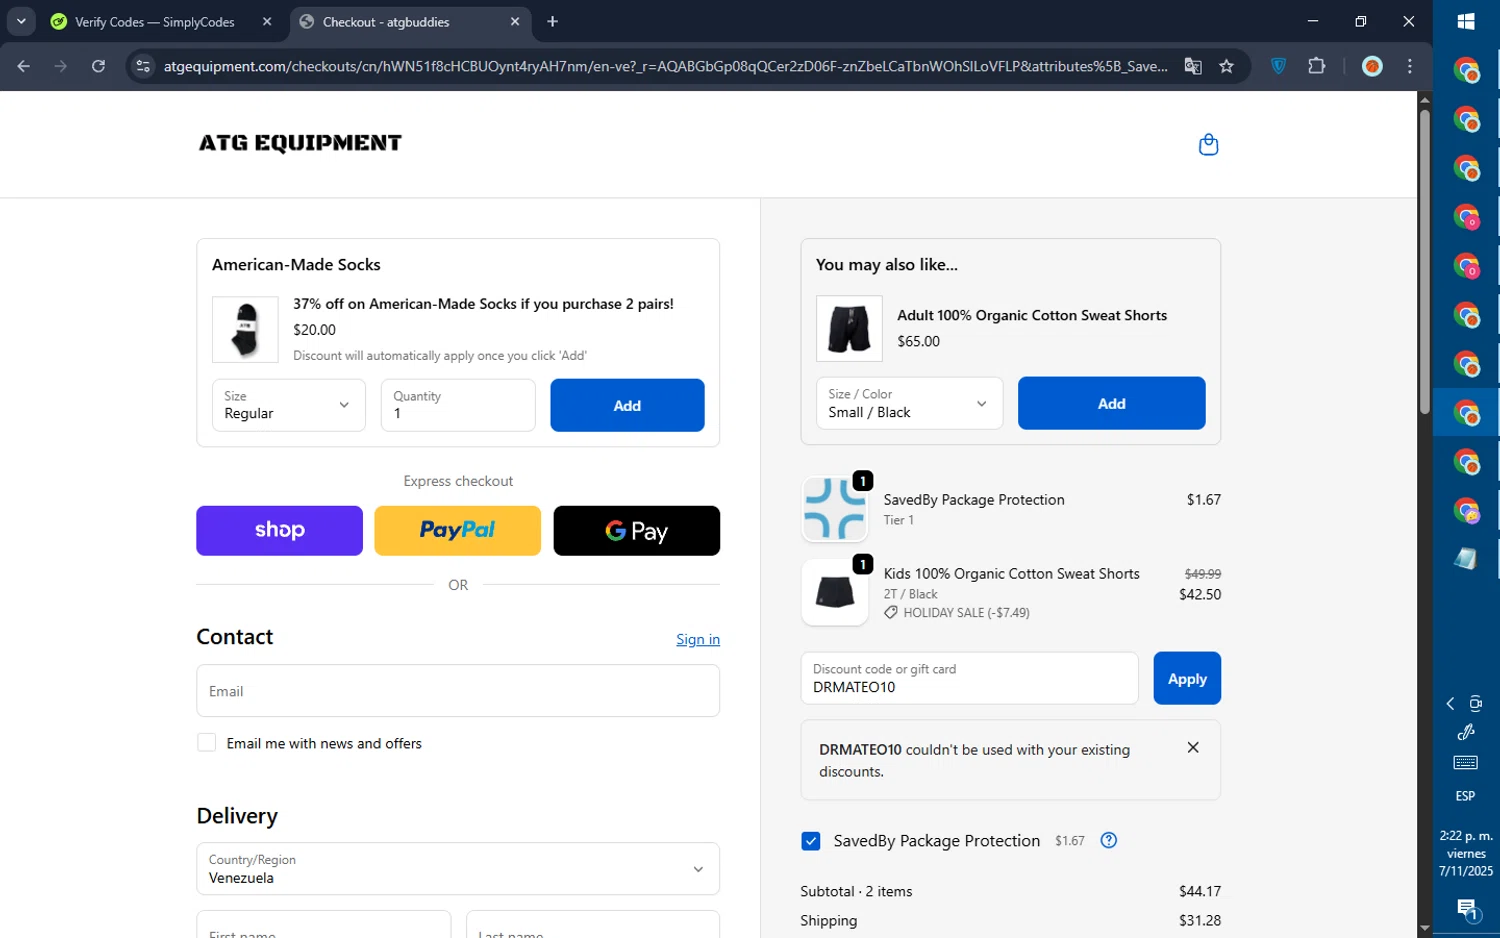Close the Checkout - atgbuddies tab

[515, 21]
